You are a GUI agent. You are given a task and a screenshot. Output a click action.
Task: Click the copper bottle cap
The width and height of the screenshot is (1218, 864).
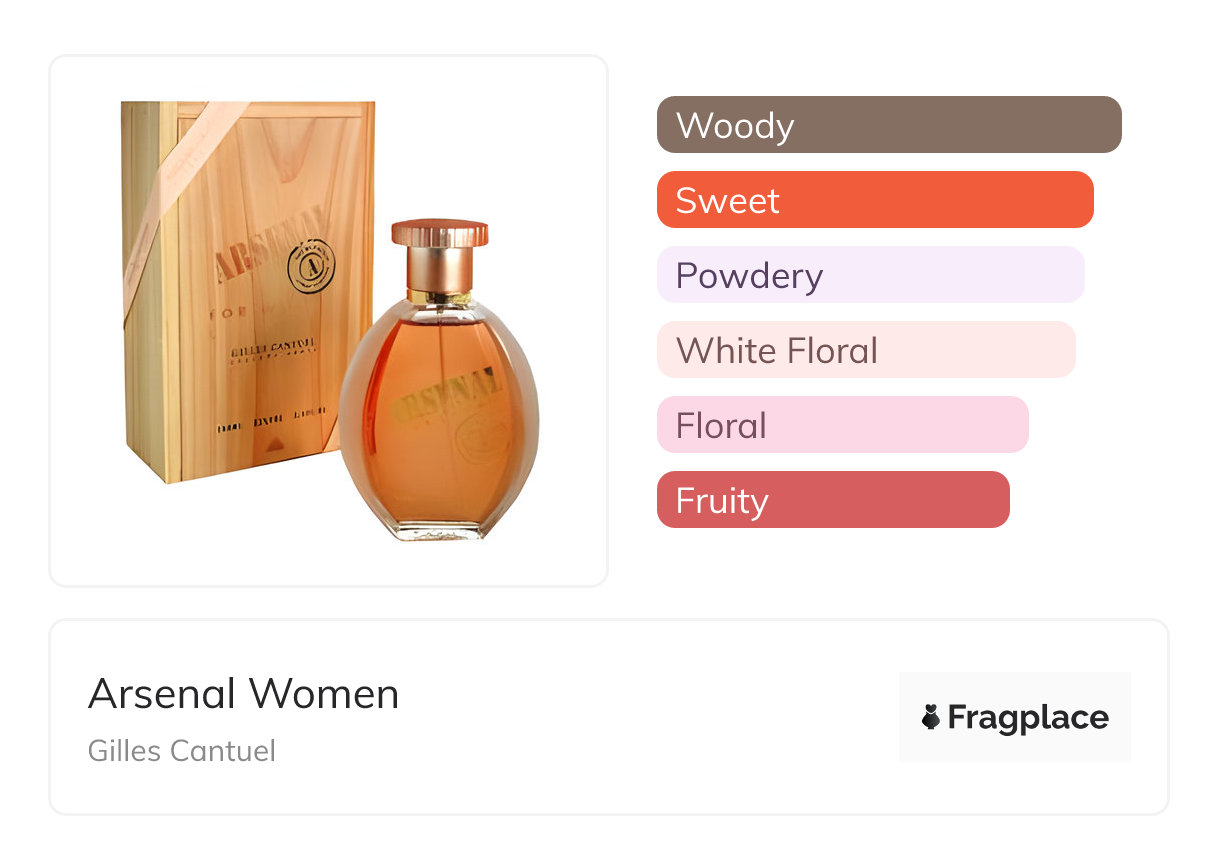click(439, 234)
